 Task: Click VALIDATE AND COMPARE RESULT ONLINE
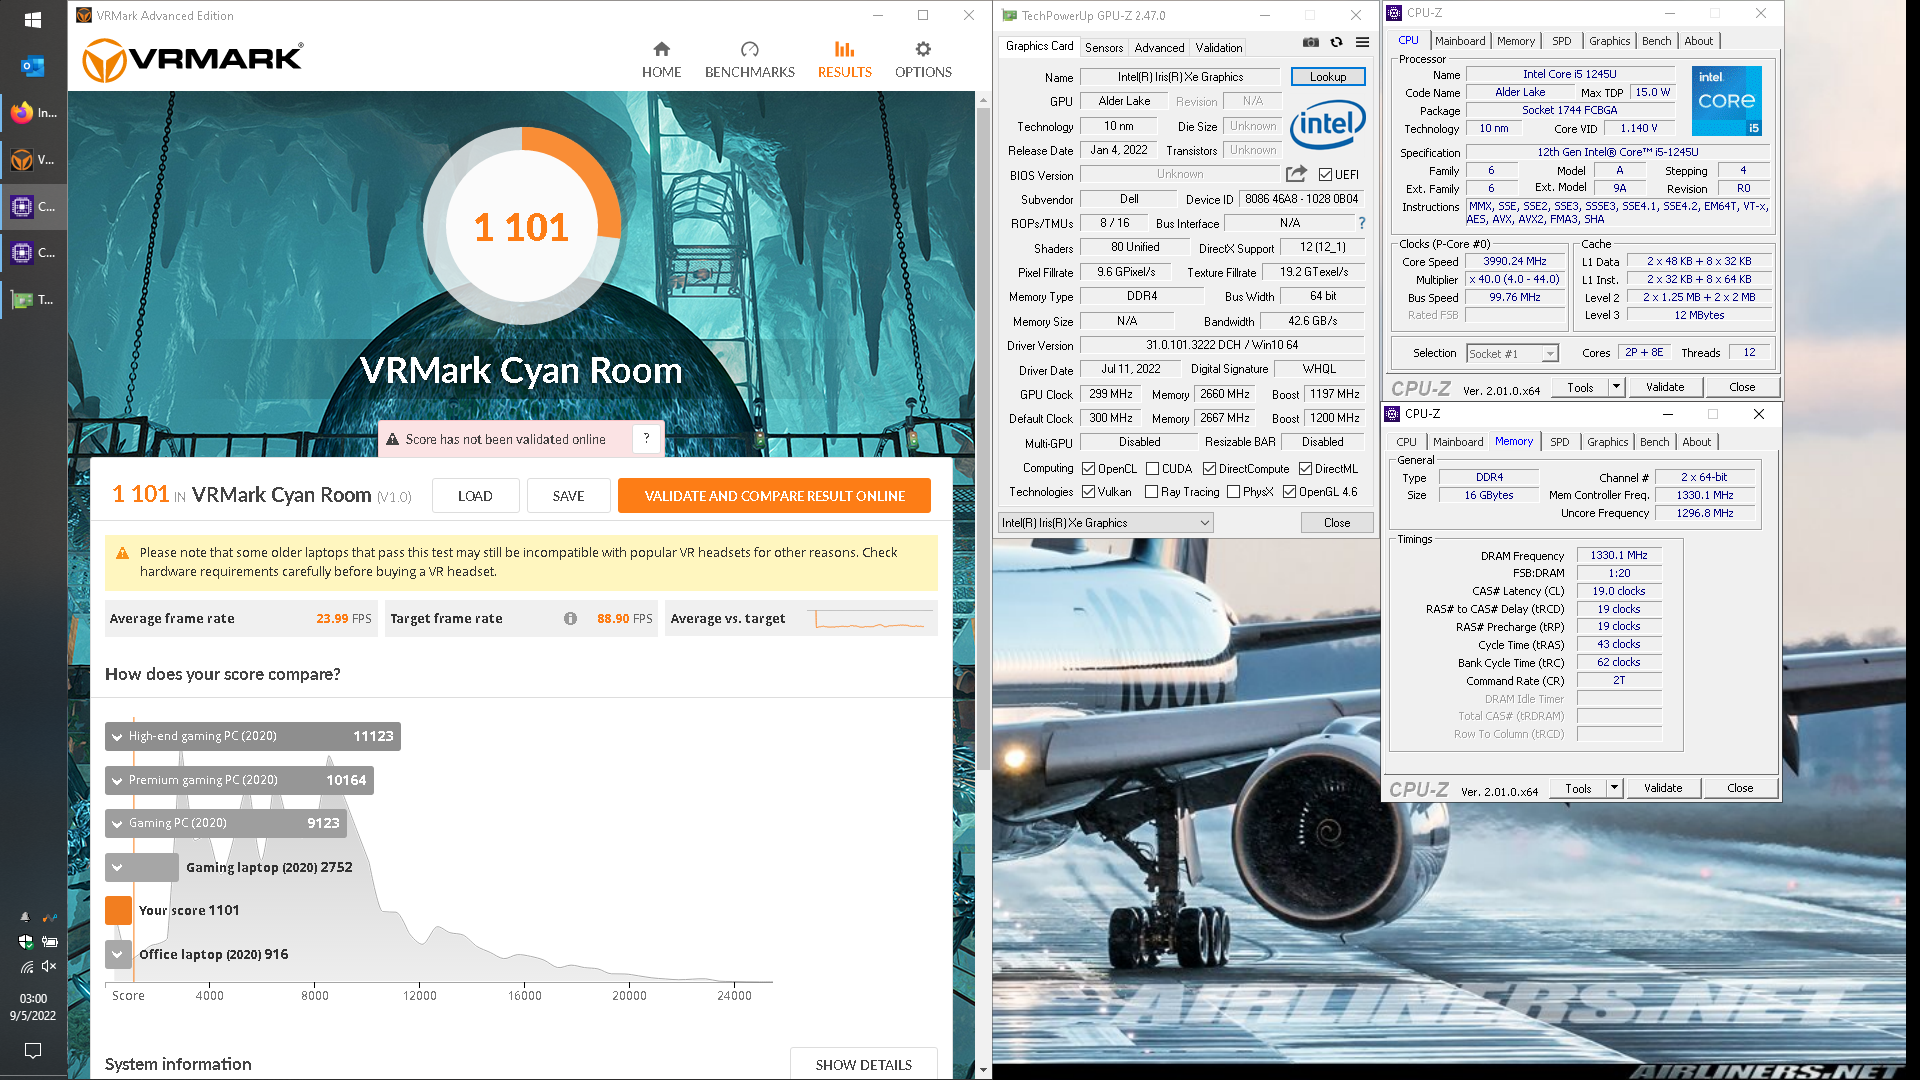click(x=774, y=495)
